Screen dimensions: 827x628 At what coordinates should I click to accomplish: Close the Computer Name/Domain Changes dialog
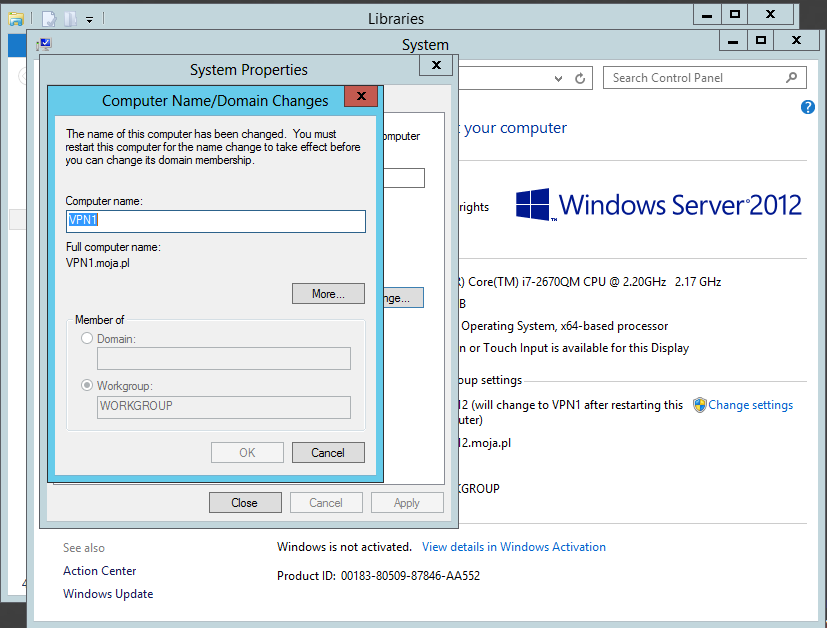pos(361,96)
